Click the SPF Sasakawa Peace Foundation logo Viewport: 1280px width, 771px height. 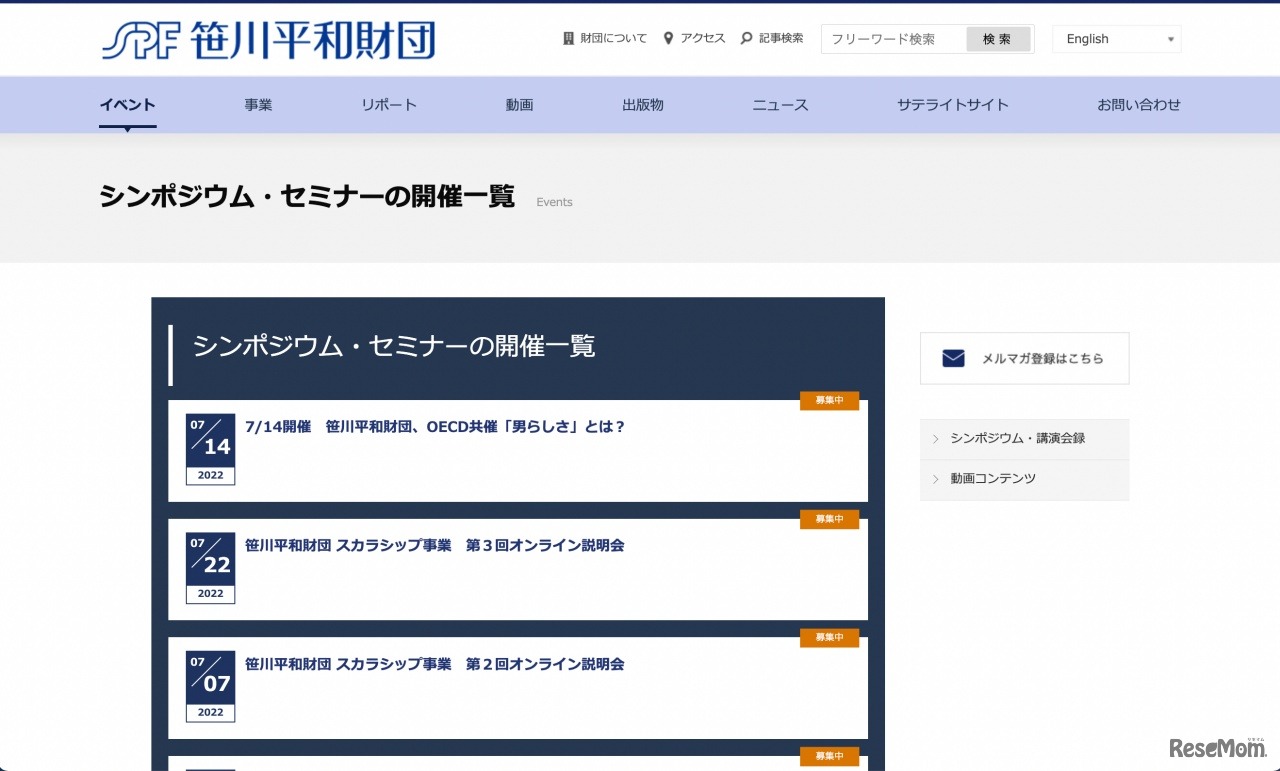click(x=268, y=40)
